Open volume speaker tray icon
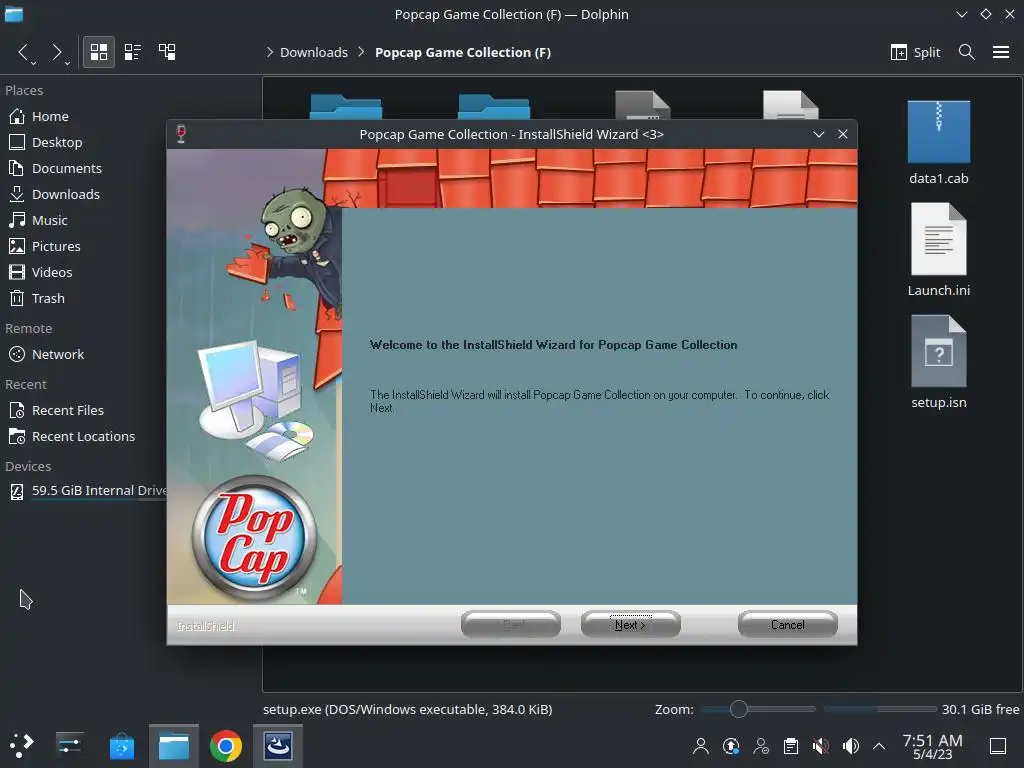 851,746
